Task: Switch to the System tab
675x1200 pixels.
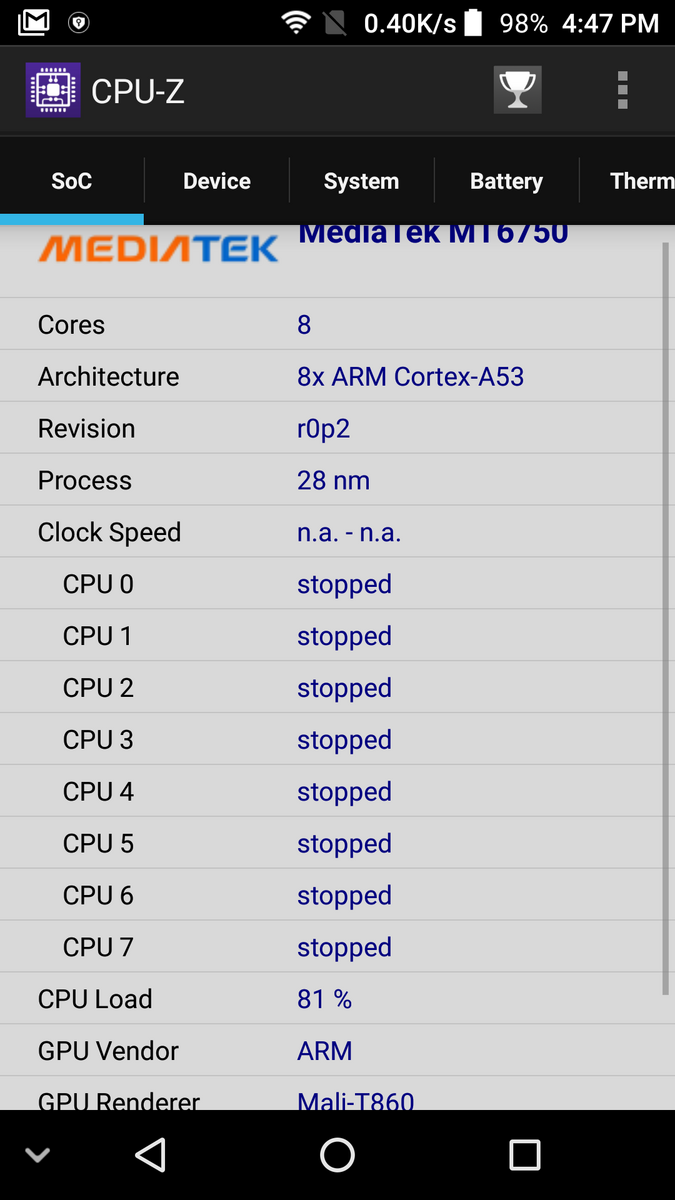Action: pyautogui.click(x=361, y=181)
